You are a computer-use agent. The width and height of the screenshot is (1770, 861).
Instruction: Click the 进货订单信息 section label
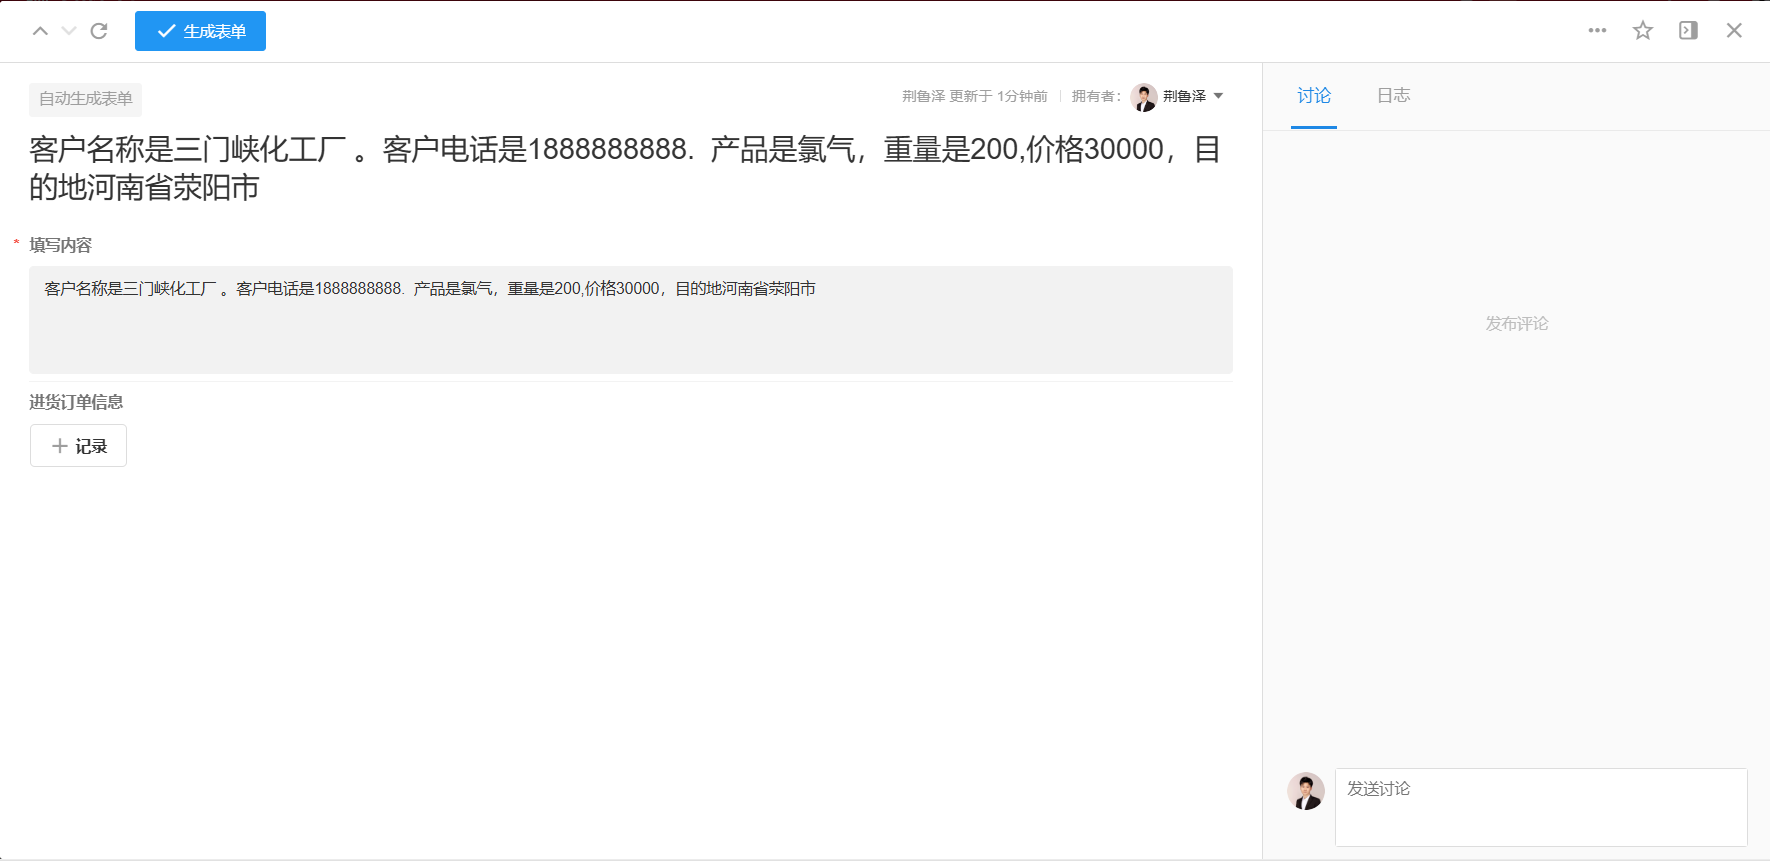(76, 402)
